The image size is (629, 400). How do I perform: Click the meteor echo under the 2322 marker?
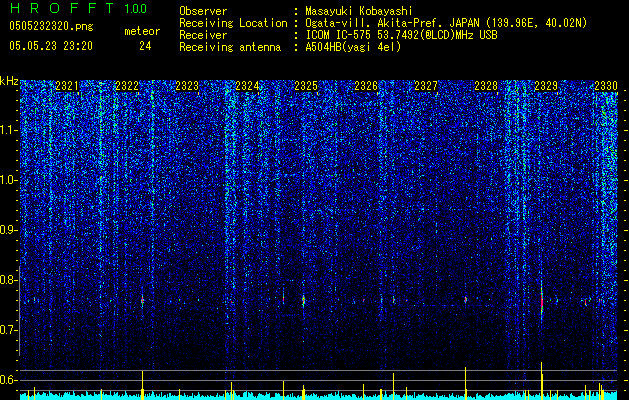pyautogui.click(x=142, y=300)
